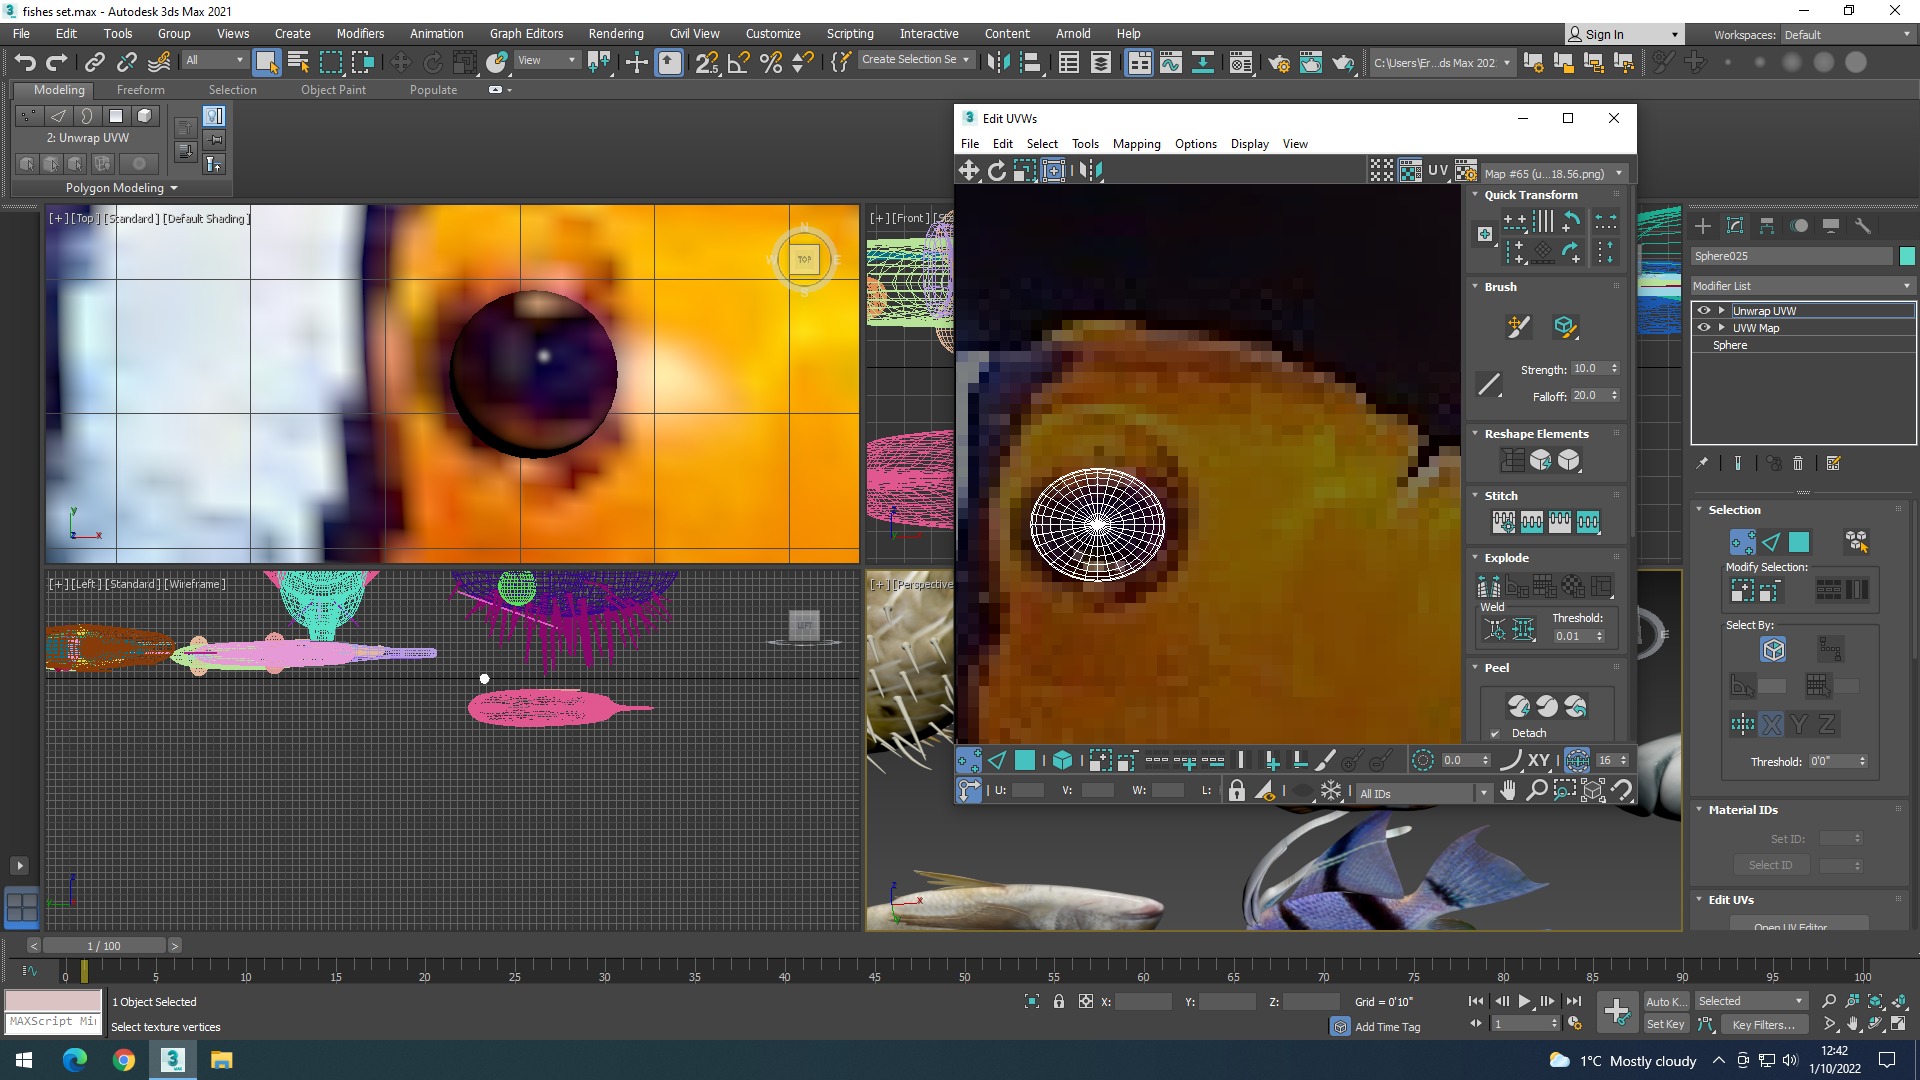Click the UV coordinate display button
This screenshot has height=1080, width=1920.
[1438, 171]
